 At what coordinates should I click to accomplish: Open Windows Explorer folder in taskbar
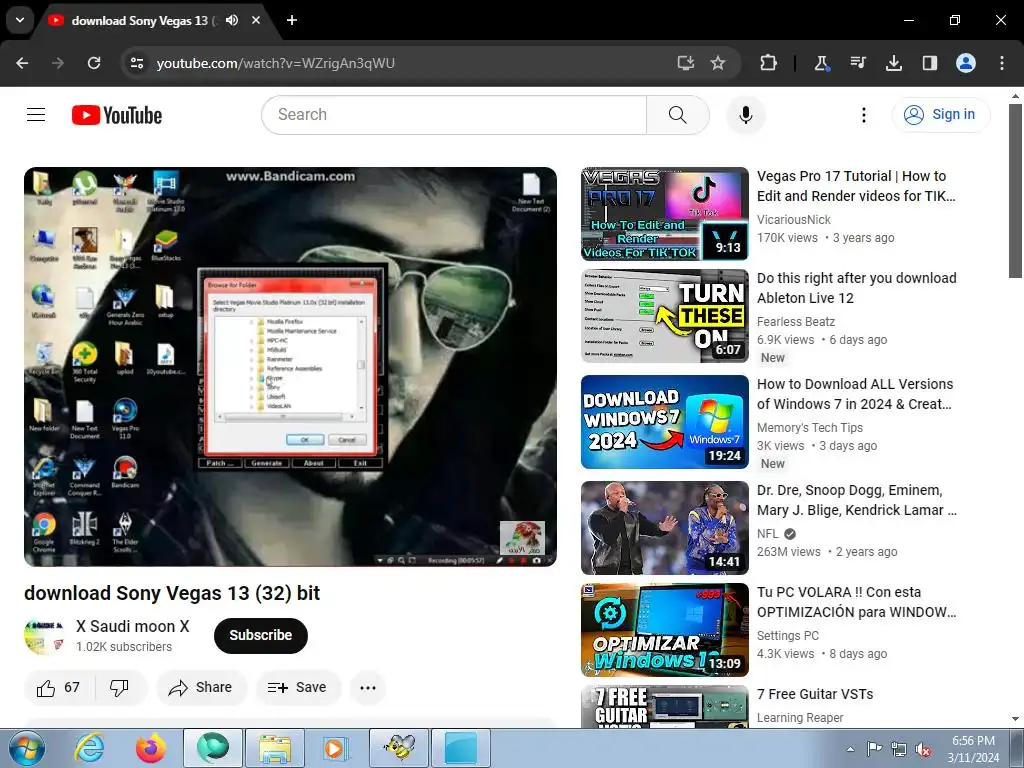tap(275, 748)
